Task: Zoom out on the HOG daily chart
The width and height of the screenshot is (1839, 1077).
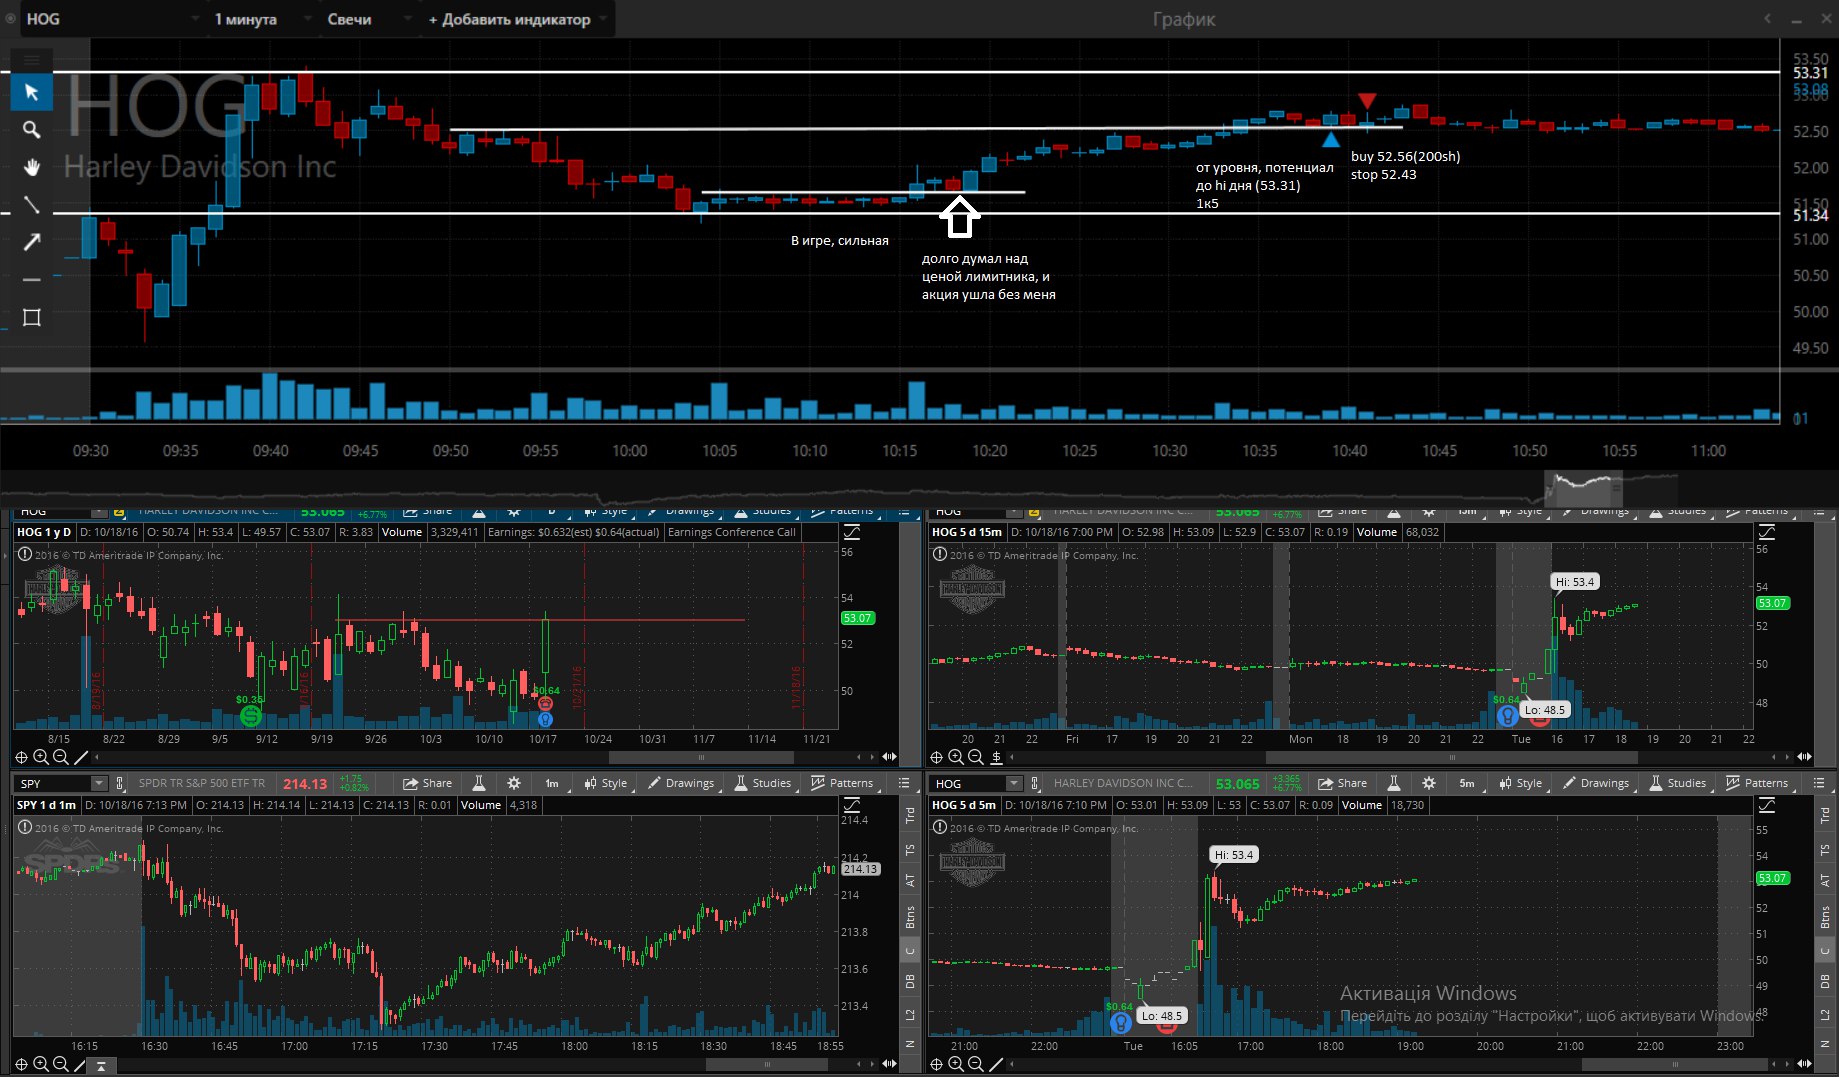Action: click(x=60, y=757)
